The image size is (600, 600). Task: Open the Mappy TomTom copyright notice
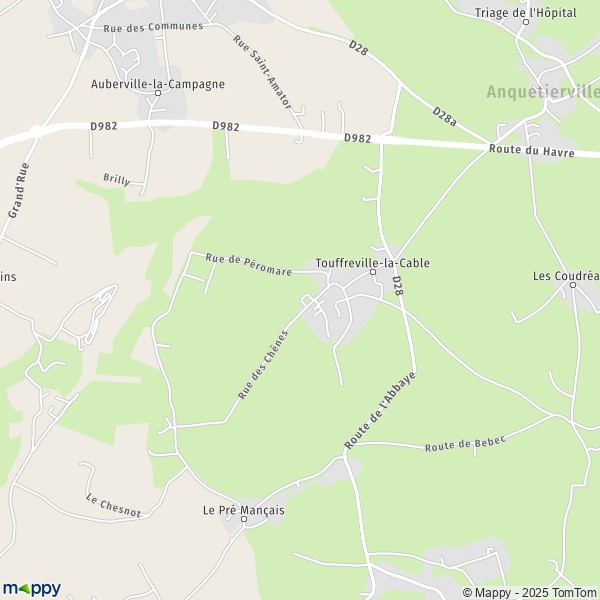(x=530, y=592)
